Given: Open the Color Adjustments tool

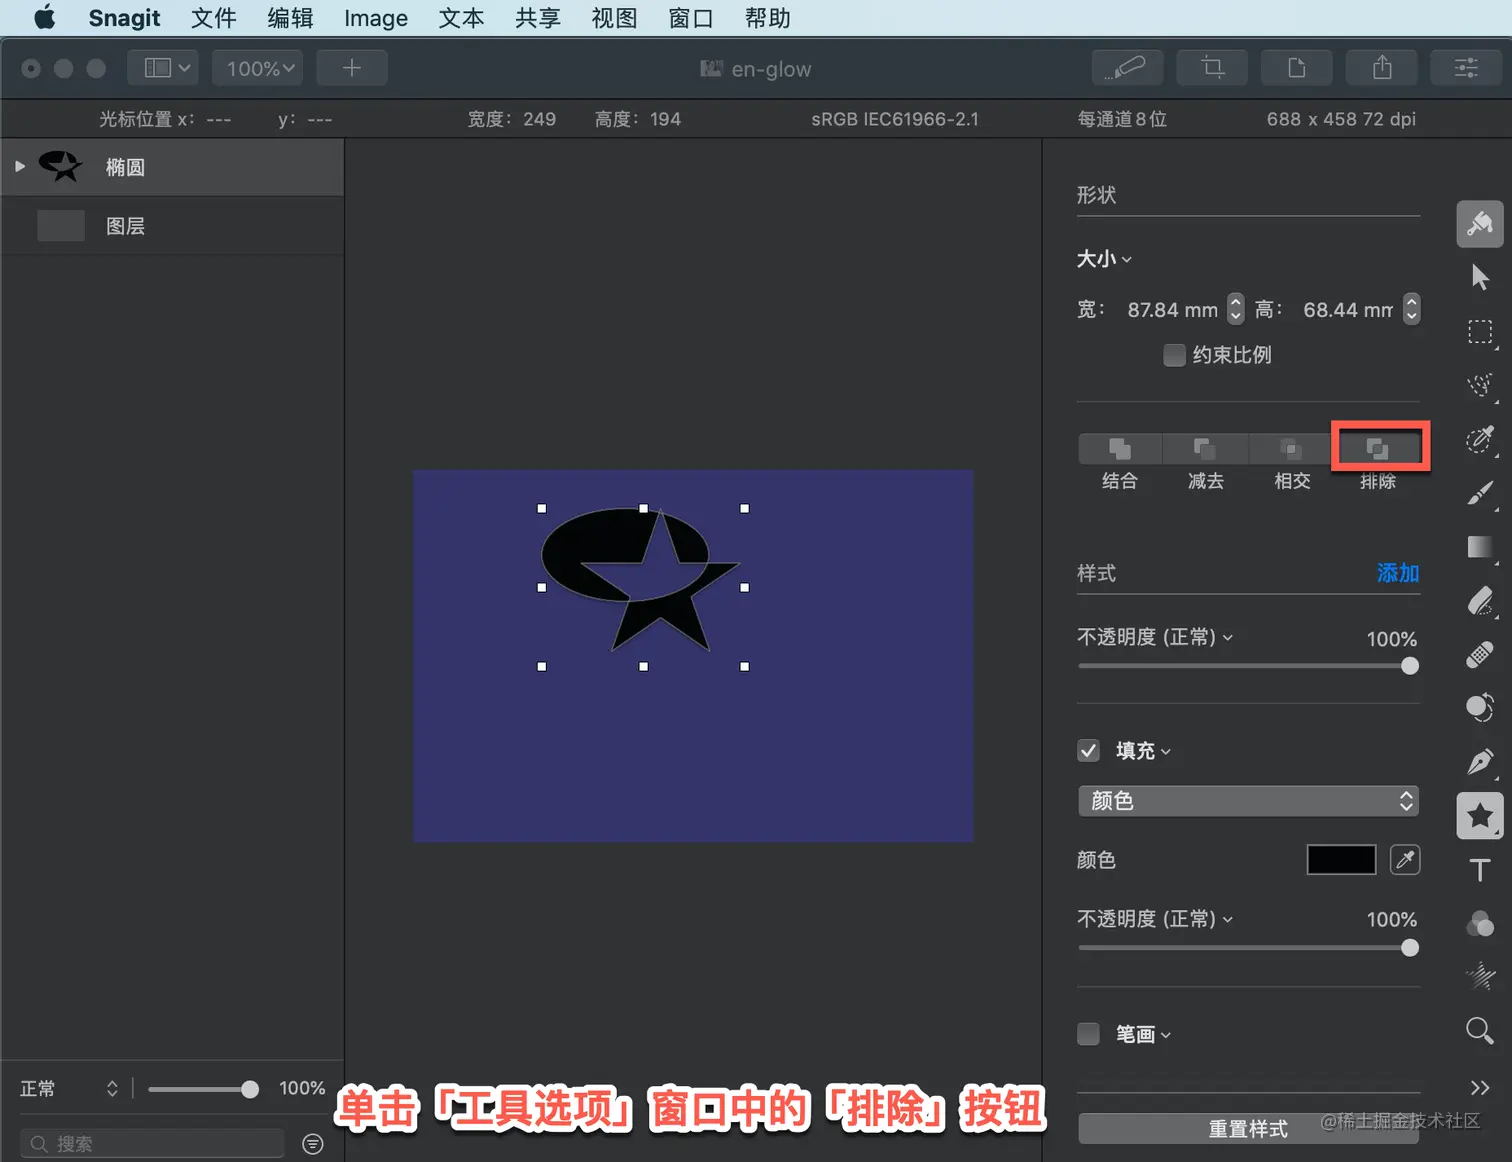Looking at the screenshot, I should point(1480,924).
